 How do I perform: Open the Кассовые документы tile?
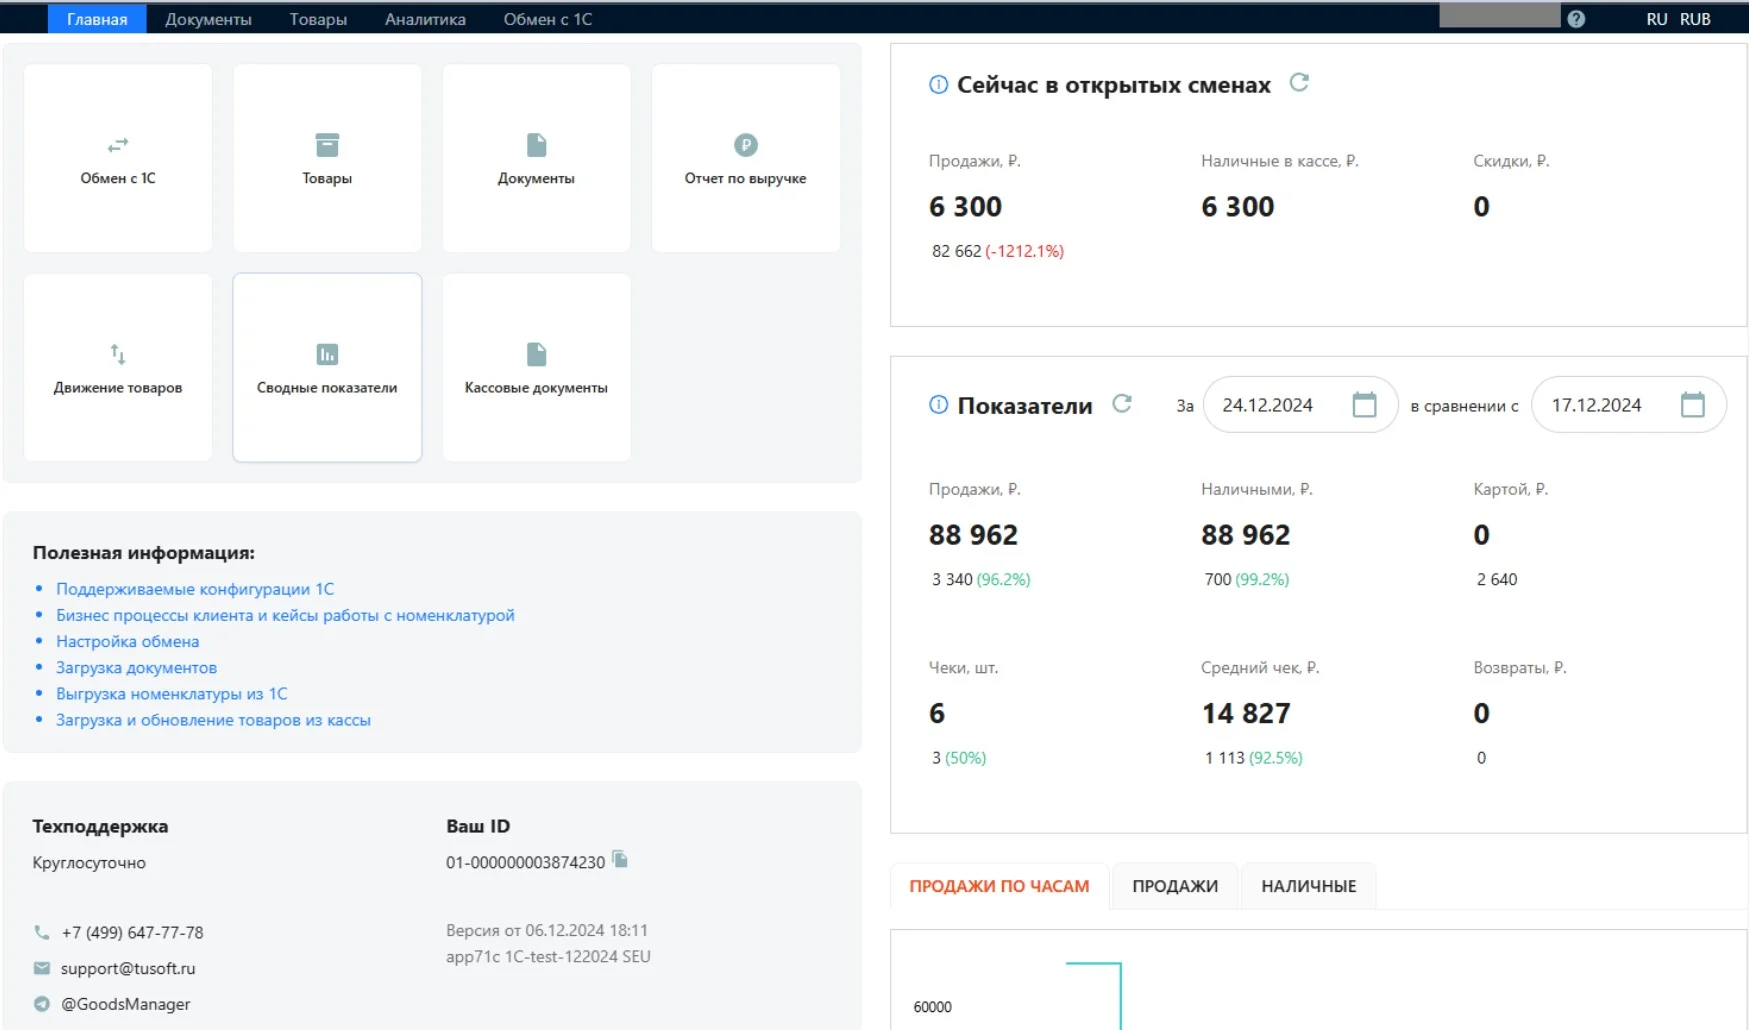pyautogui.click(x=536, y=367)
